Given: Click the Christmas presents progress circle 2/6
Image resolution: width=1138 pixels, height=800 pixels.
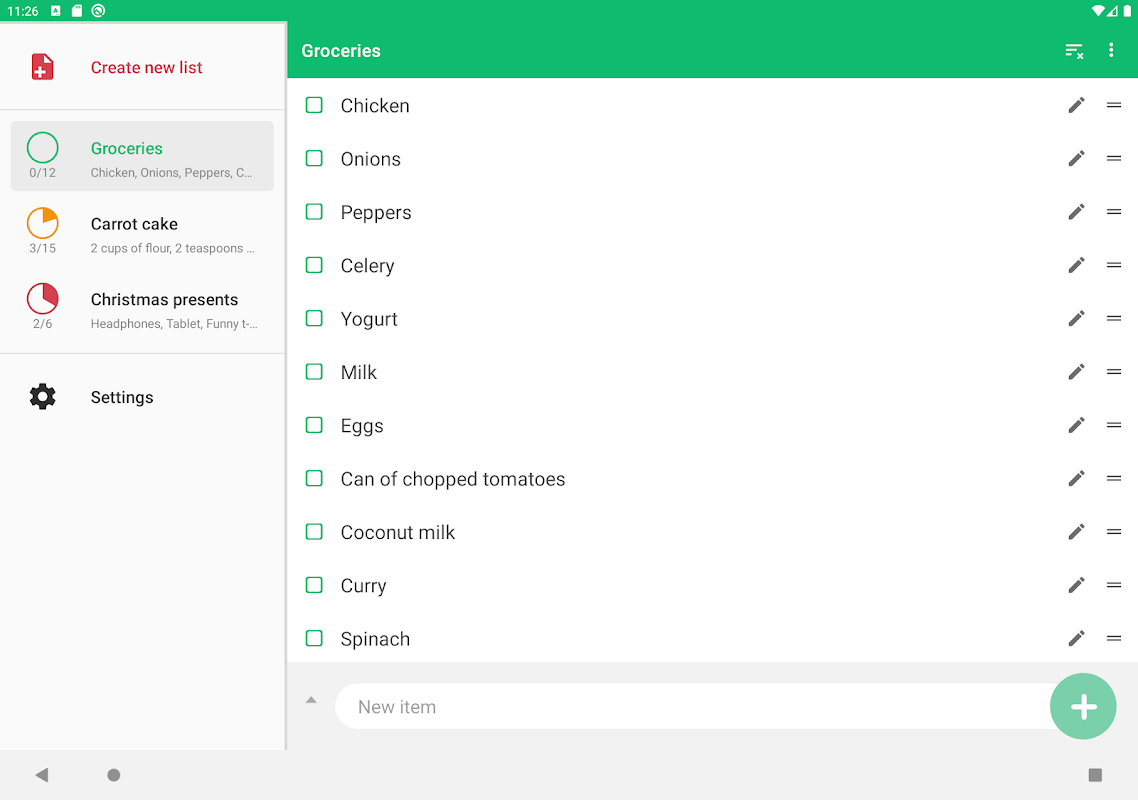Looking at the screenshot, I should tap(43, 299).
